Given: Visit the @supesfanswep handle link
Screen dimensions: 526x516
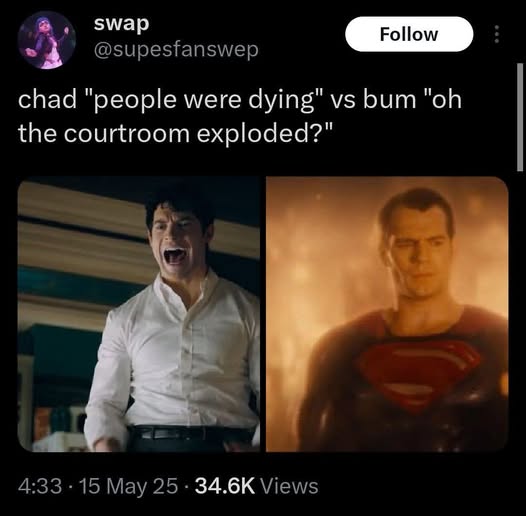Looking at the screenshot, I should coord(176,50).
